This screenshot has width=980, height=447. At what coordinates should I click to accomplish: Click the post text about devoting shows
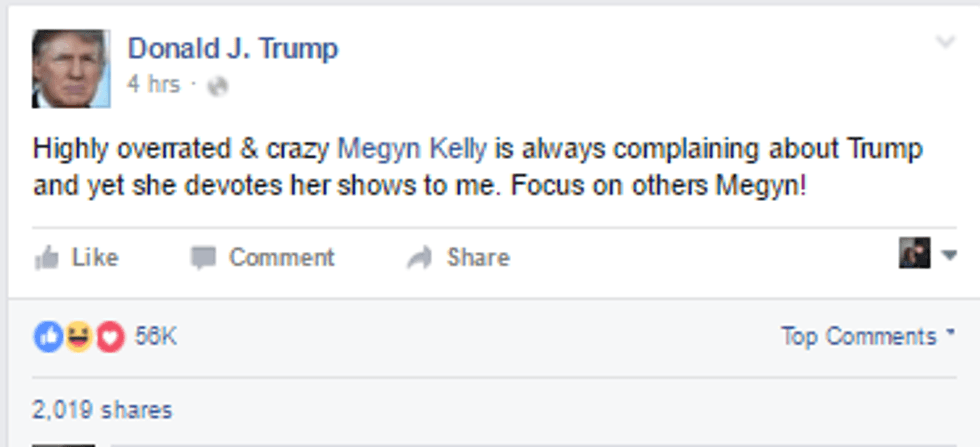[418, 187]
